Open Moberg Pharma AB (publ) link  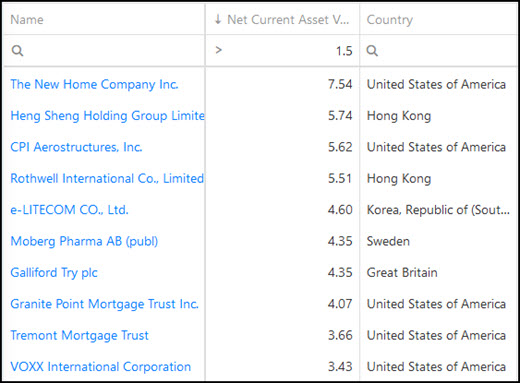point(84,241)
